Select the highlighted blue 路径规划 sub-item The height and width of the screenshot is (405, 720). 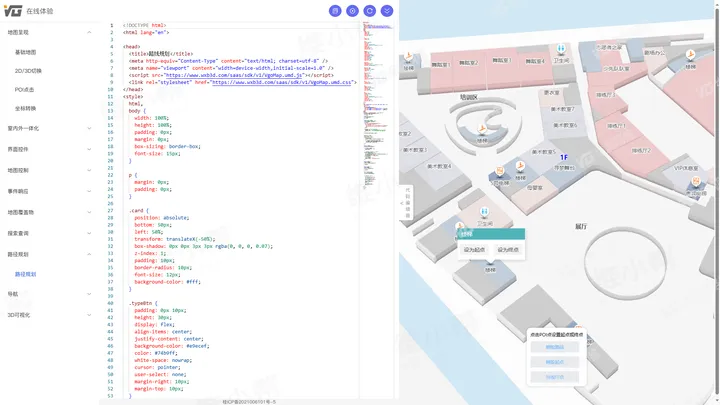point(25,274)
